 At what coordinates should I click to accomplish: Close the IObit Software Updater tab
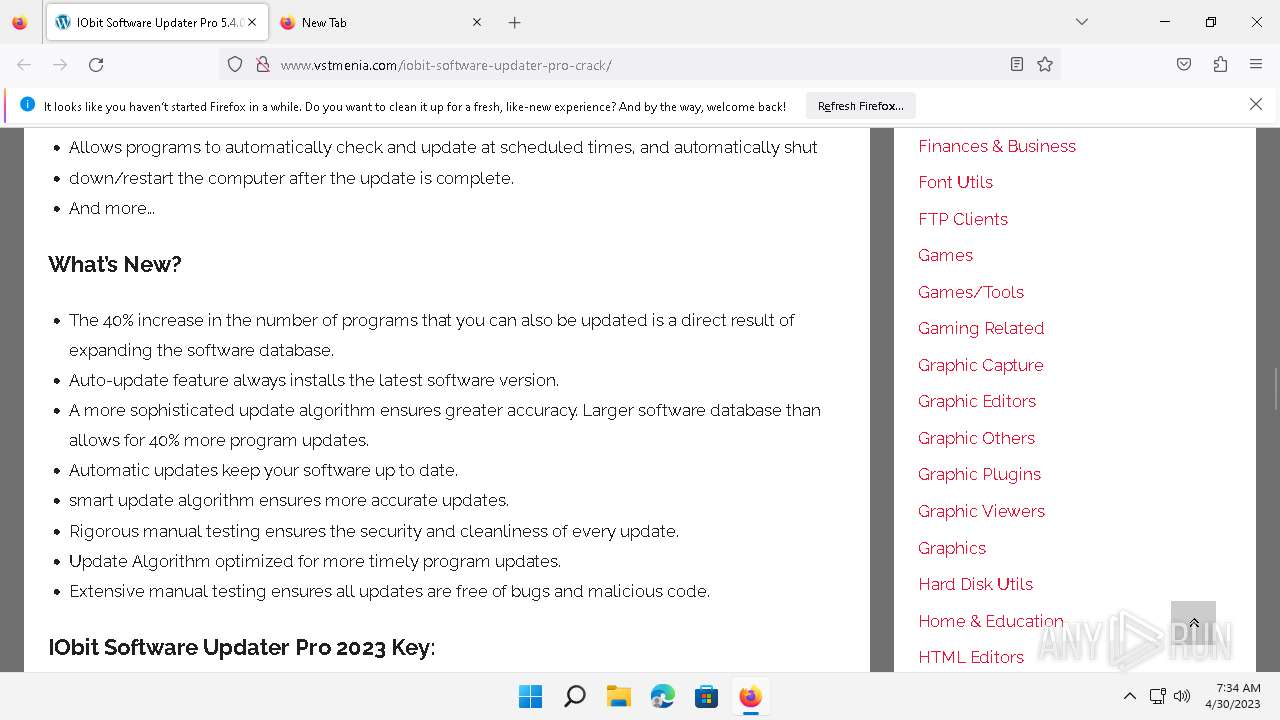(x=251, y=22)
